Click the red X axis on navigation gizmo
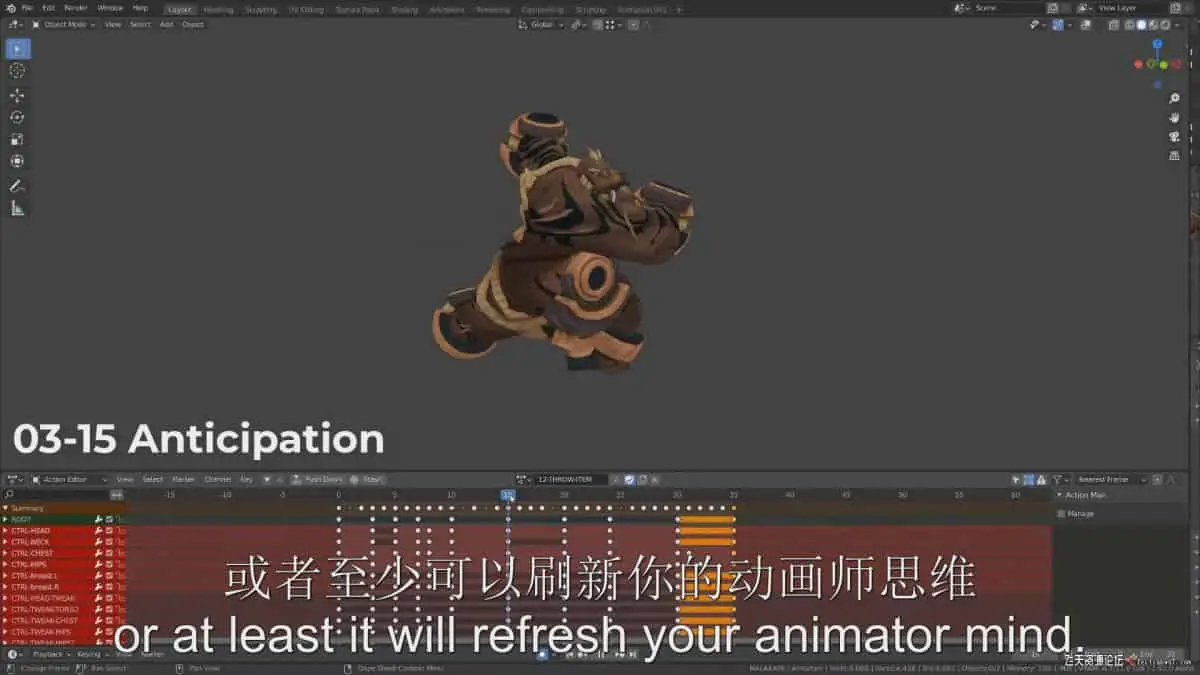 coord(1138,64)
